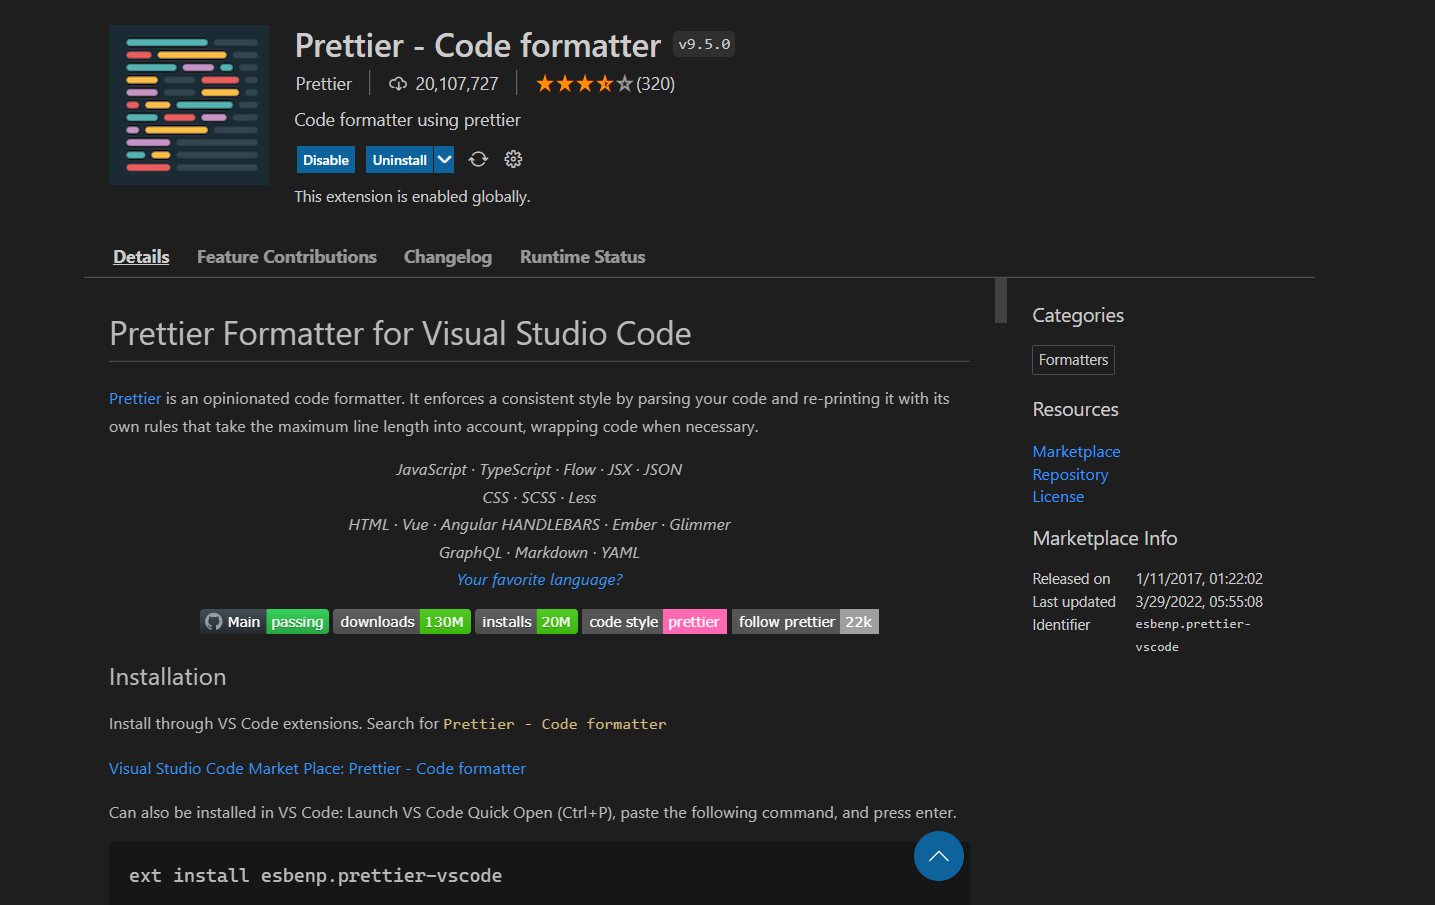This screenshot has width=1435, height=905.
Task: Click the Prettier publisher name
Action: tap(324, 84)
